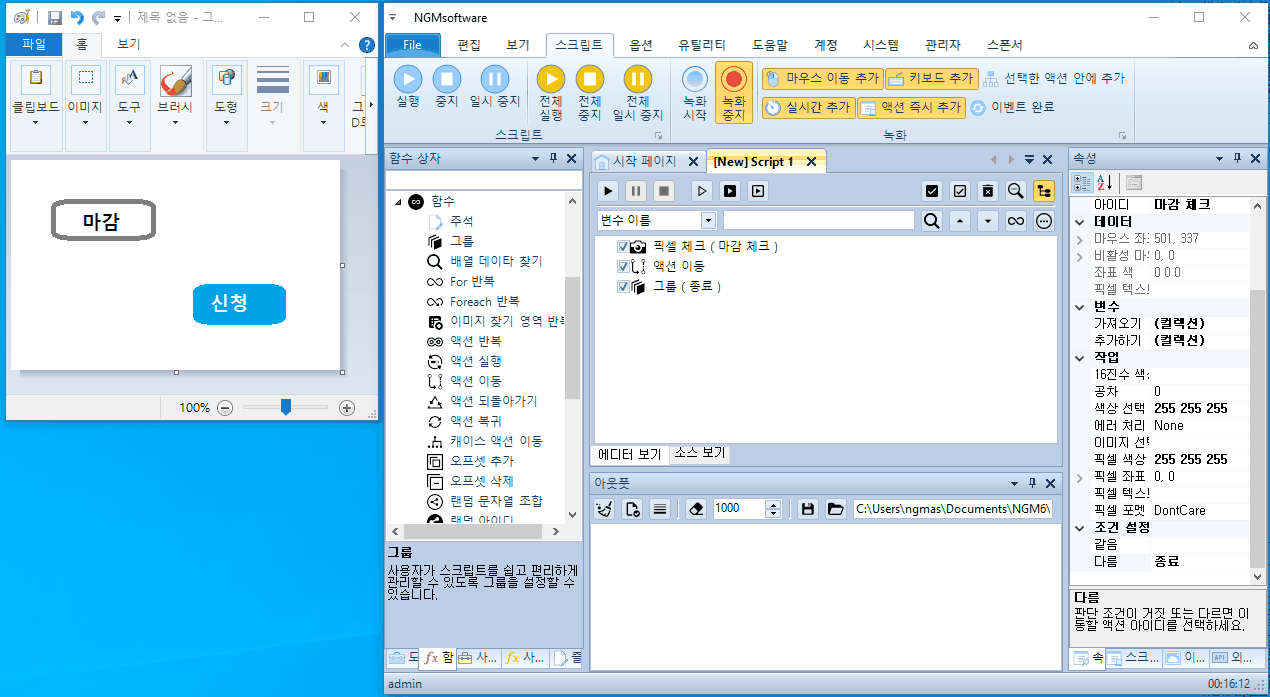Viewport: 1270px width, 697px height.
Task: Open the 아웃풋 panel options dropdown arrow
Action: click(1013, 482)
